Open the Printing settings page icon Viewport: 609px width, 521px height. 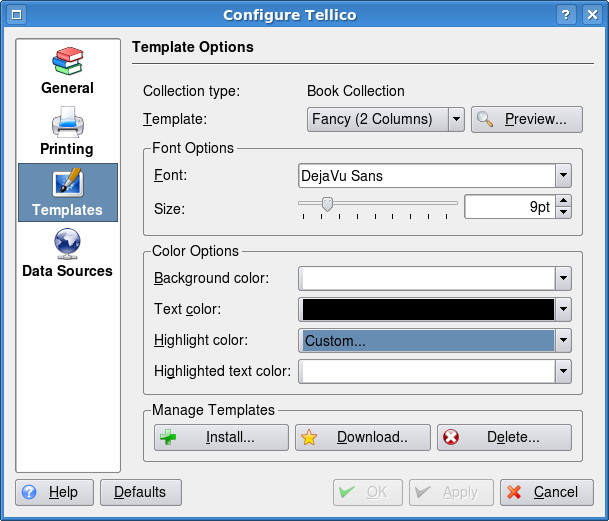68,122
